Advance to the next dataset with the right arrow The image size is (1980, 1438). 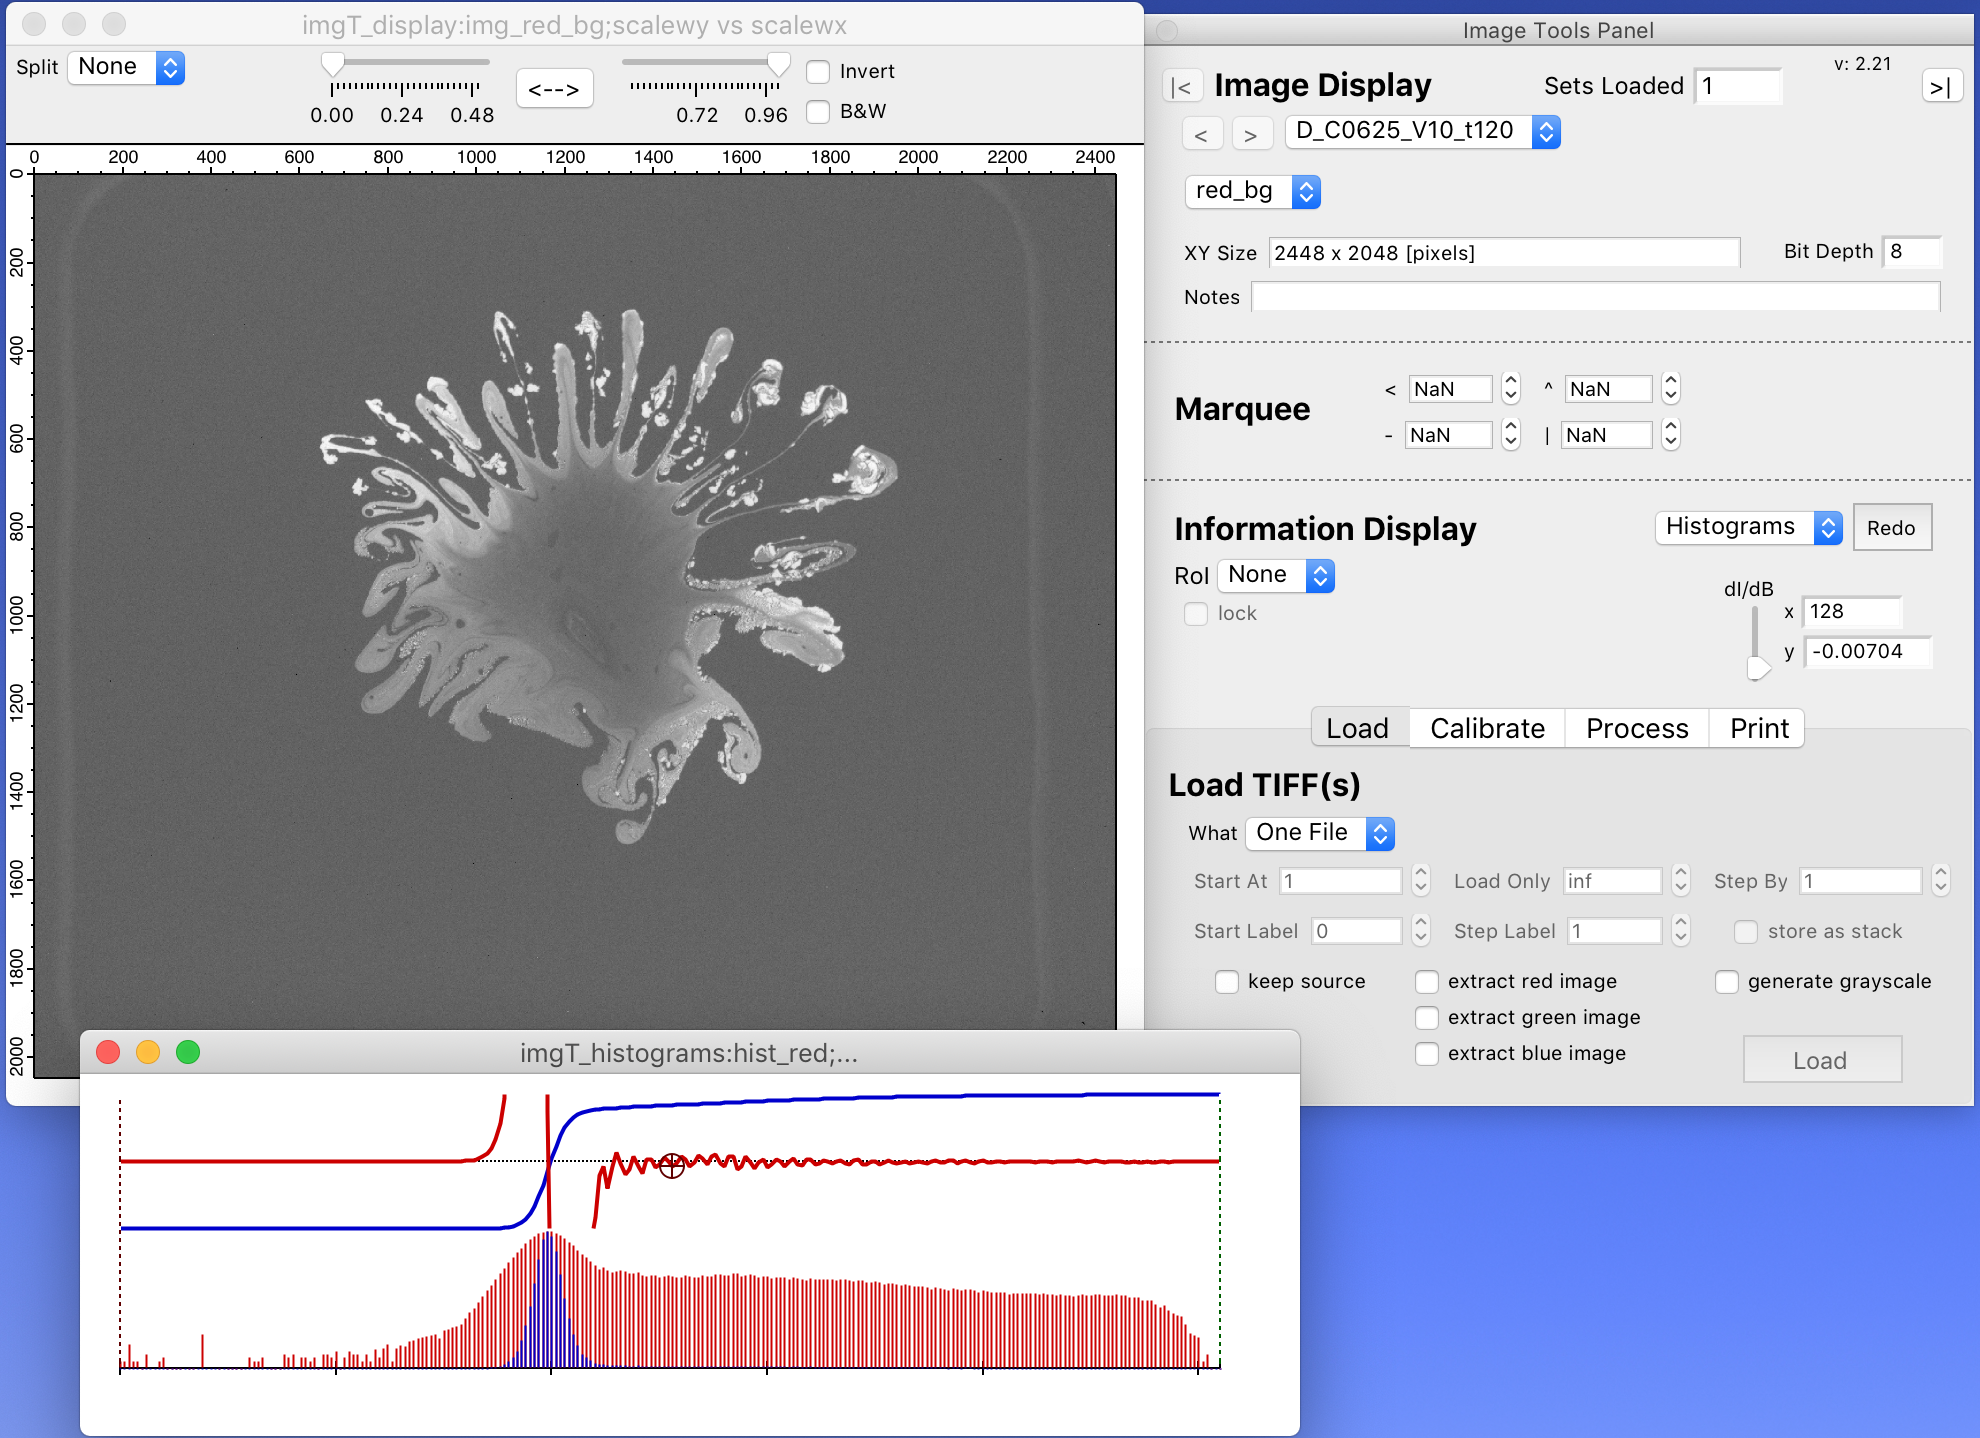coord(1252,133)
